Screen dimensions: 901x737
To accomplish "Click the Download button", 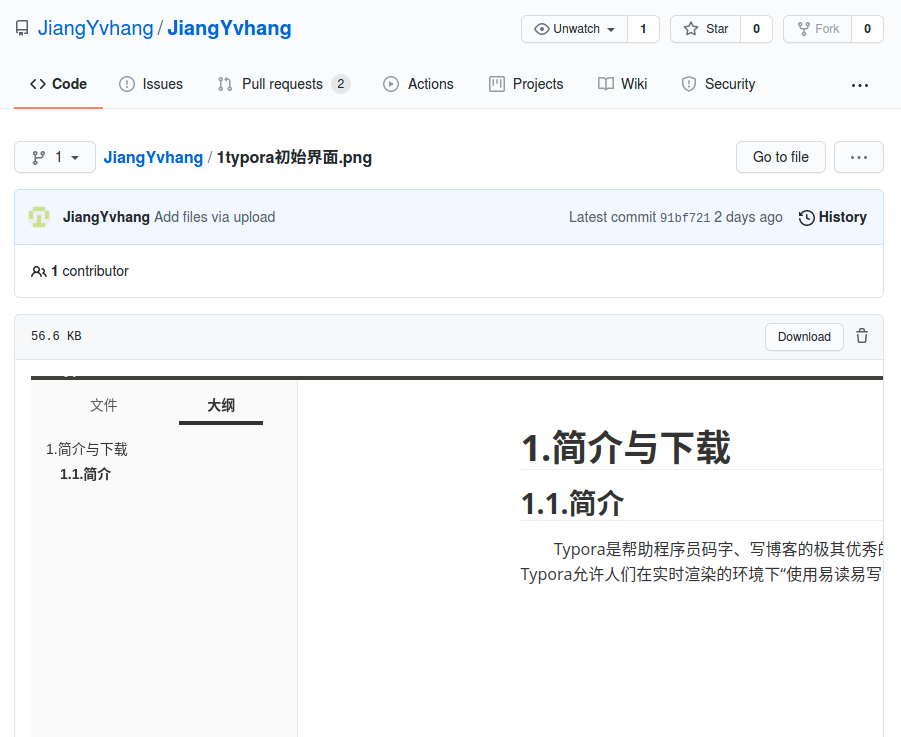I will tap(804, 336).
